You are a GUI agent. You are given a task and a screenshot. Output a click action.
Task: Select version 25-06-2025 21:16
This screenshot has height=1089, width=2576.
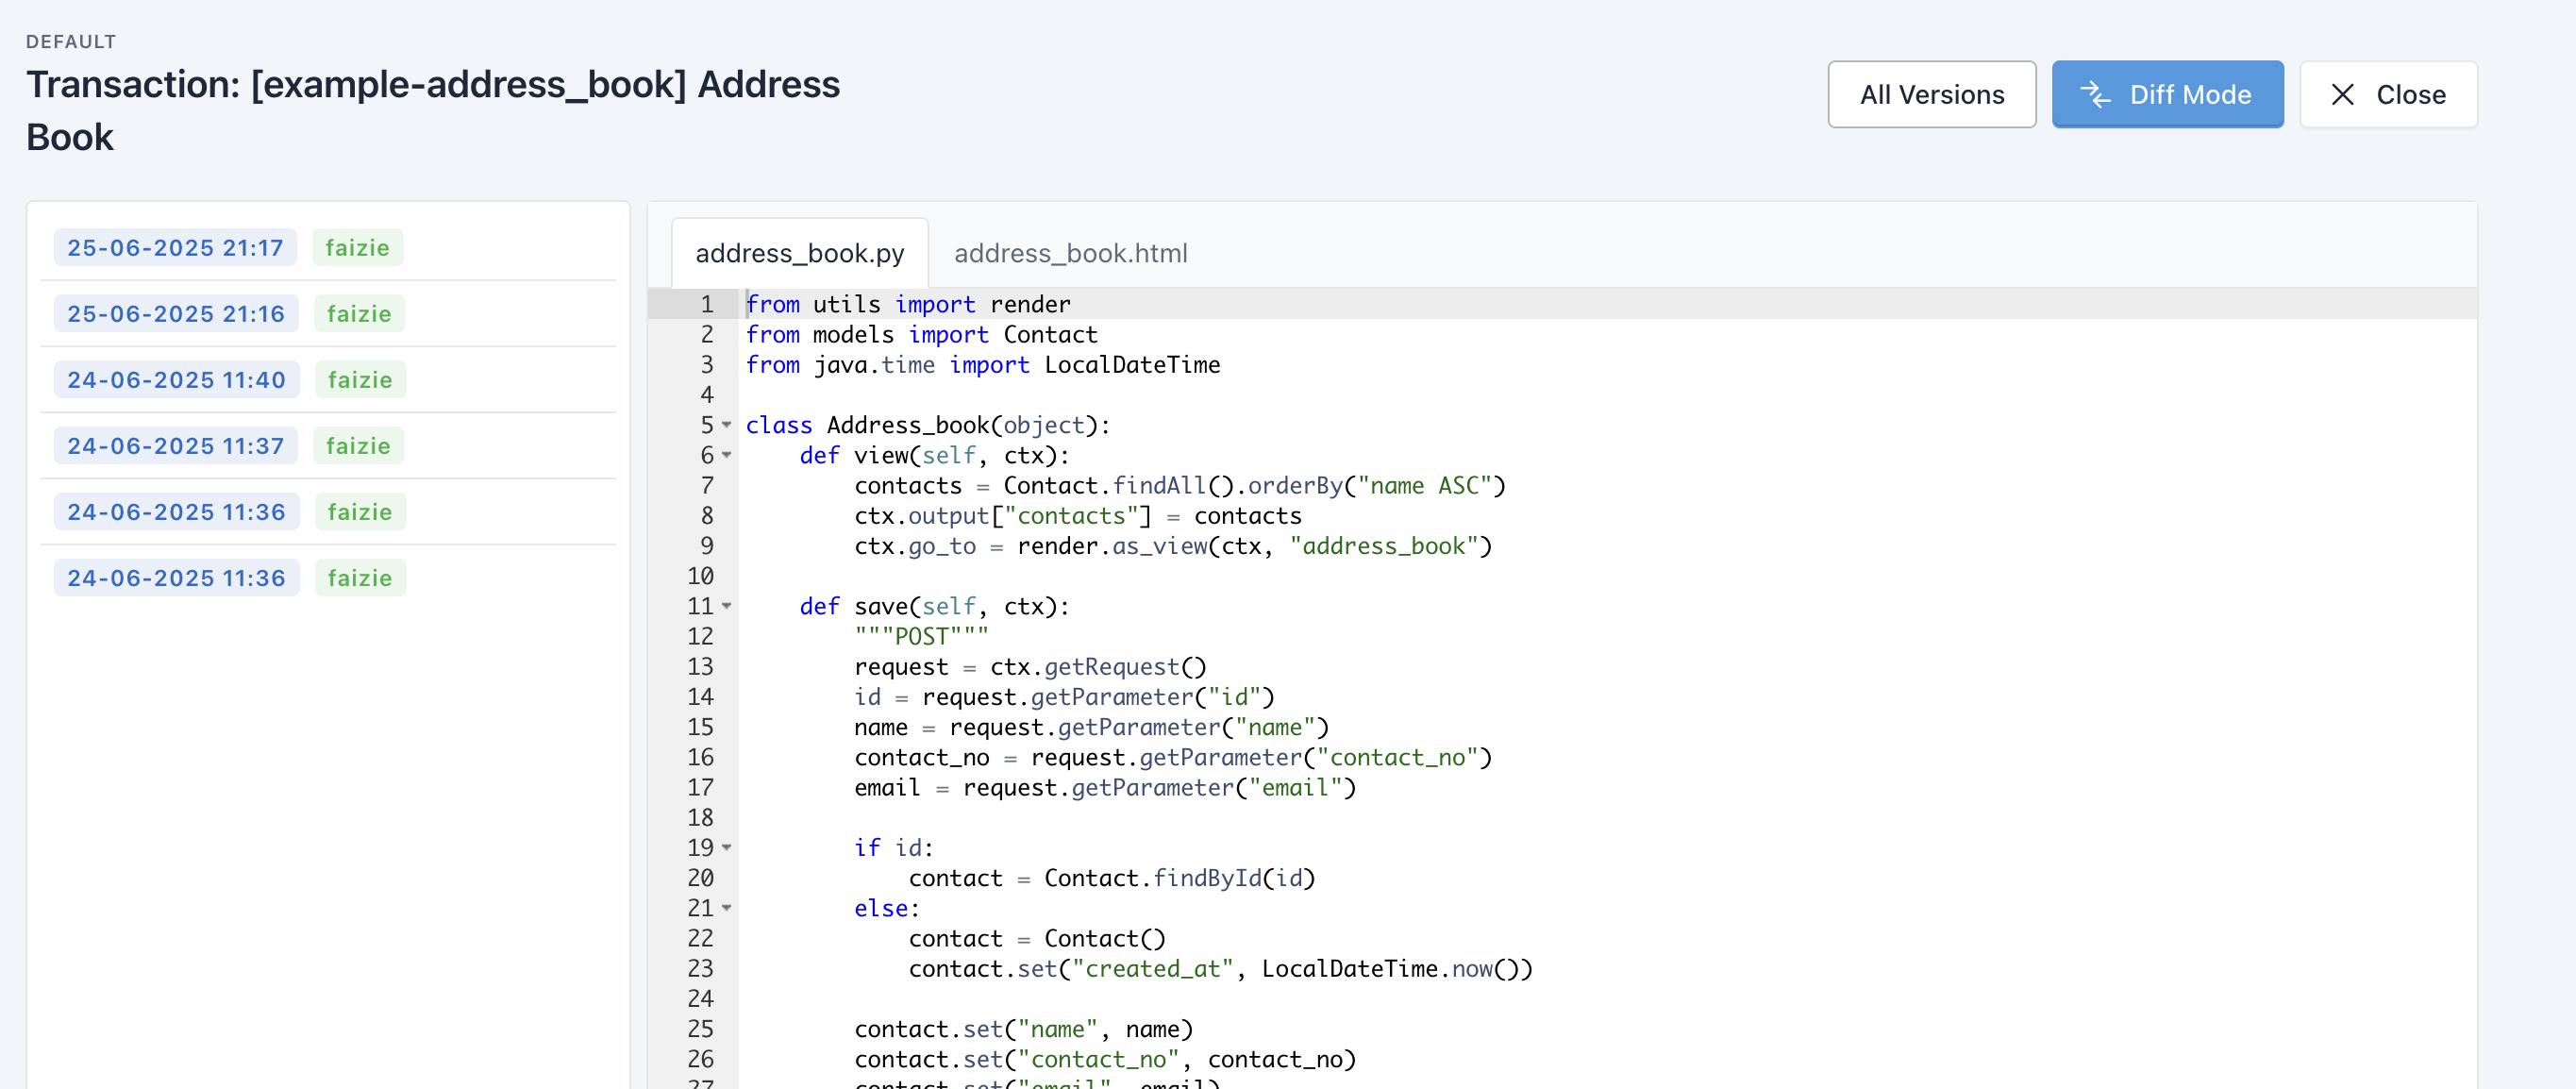click(x=175, y=313)
